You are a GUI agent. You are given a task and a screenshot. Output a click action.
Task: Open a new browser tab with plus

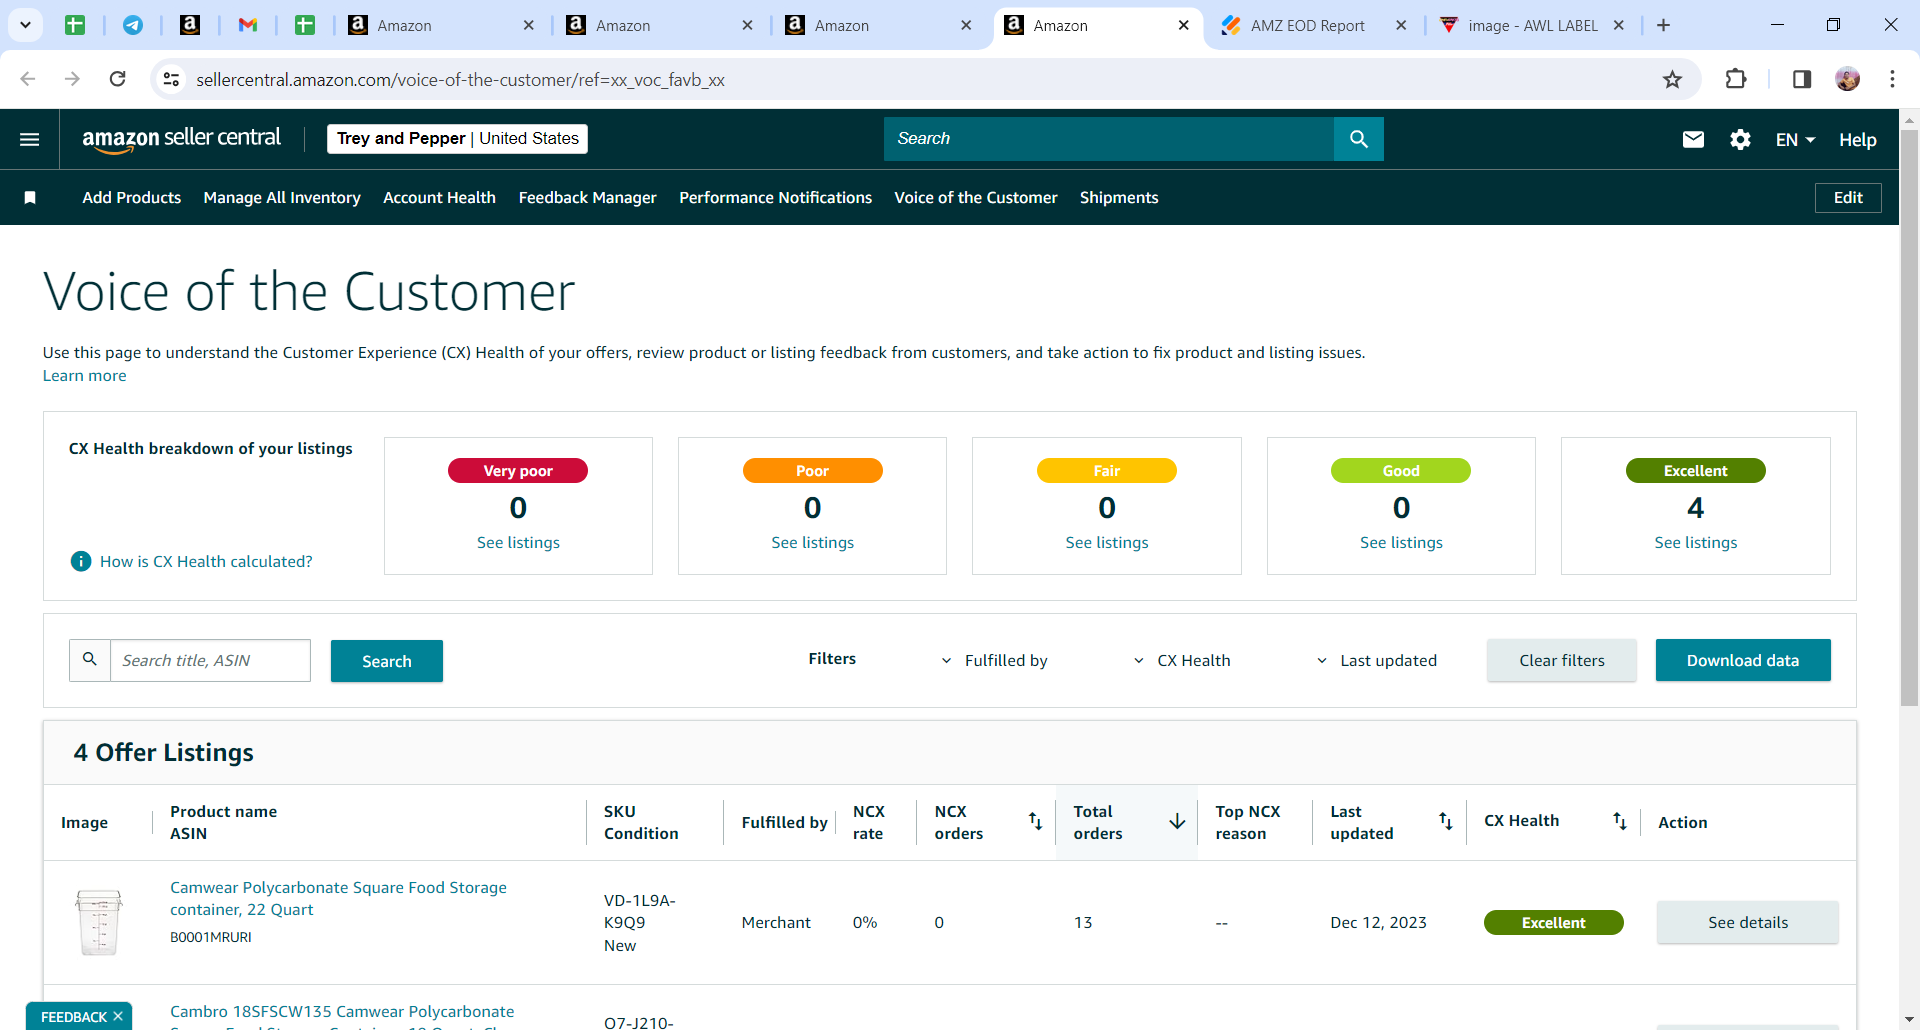click(1664, 25)
